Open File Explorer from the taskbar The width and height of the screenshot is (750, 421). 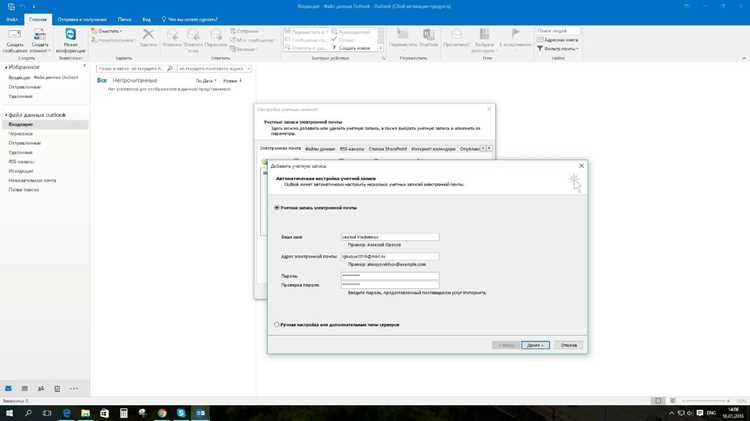[86, 413]
